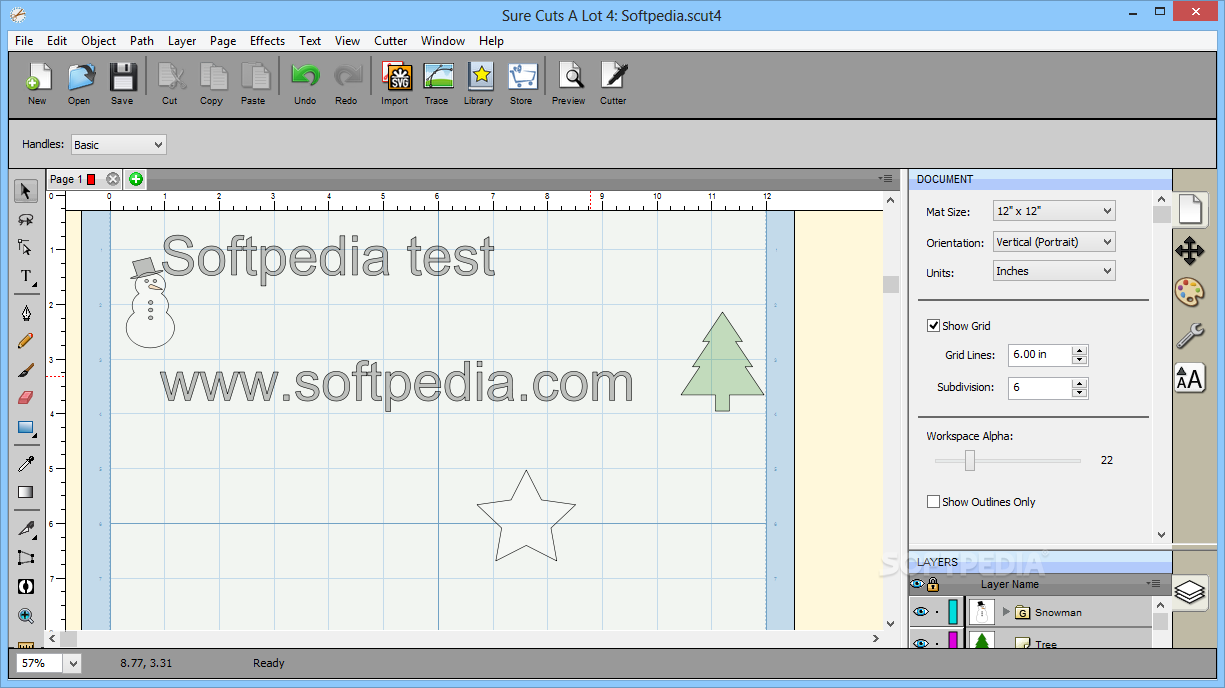Select the Zoom magnifier tool
The width and height of the screenshot is (1225, 688).
point(26,616)
